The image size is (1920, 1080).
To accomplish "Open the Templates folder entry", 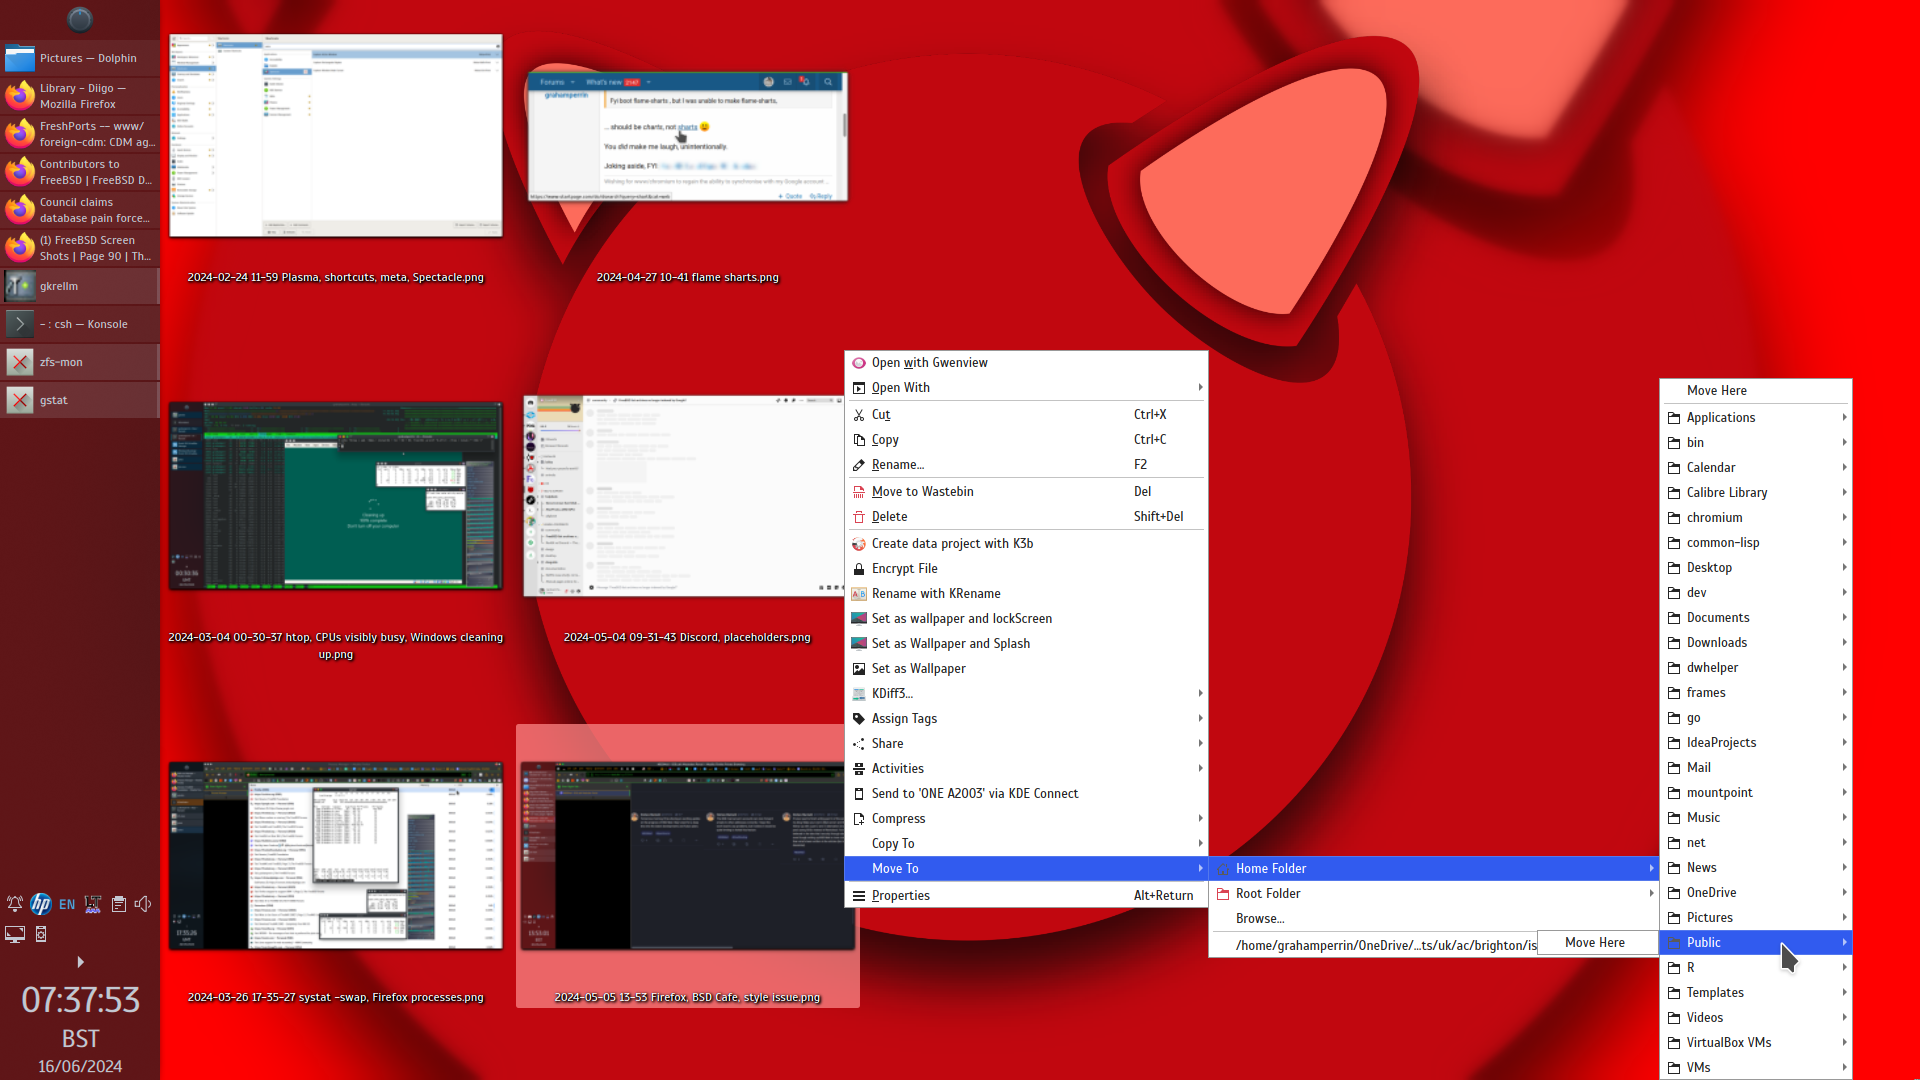I will tap(1756, 992).
